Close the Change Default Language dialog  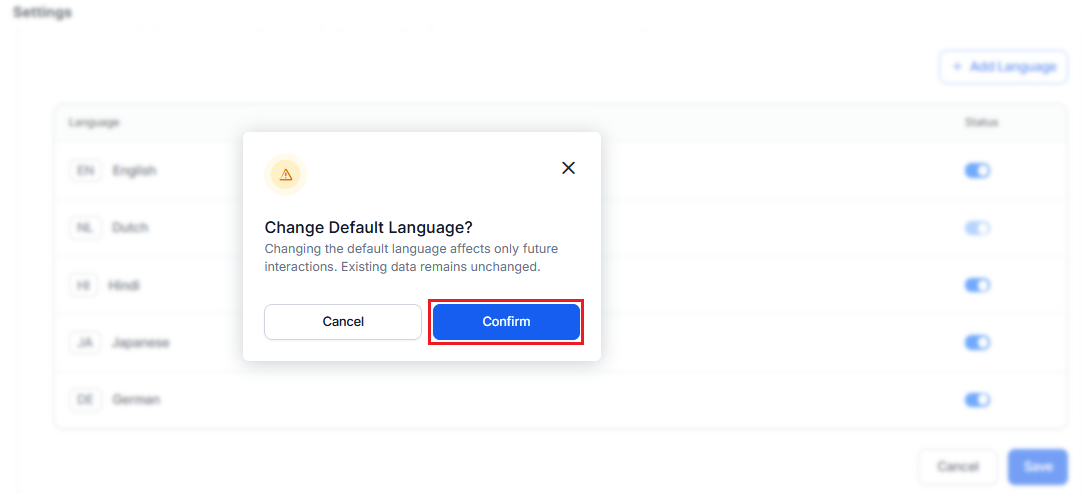click(x=568, y=168)
